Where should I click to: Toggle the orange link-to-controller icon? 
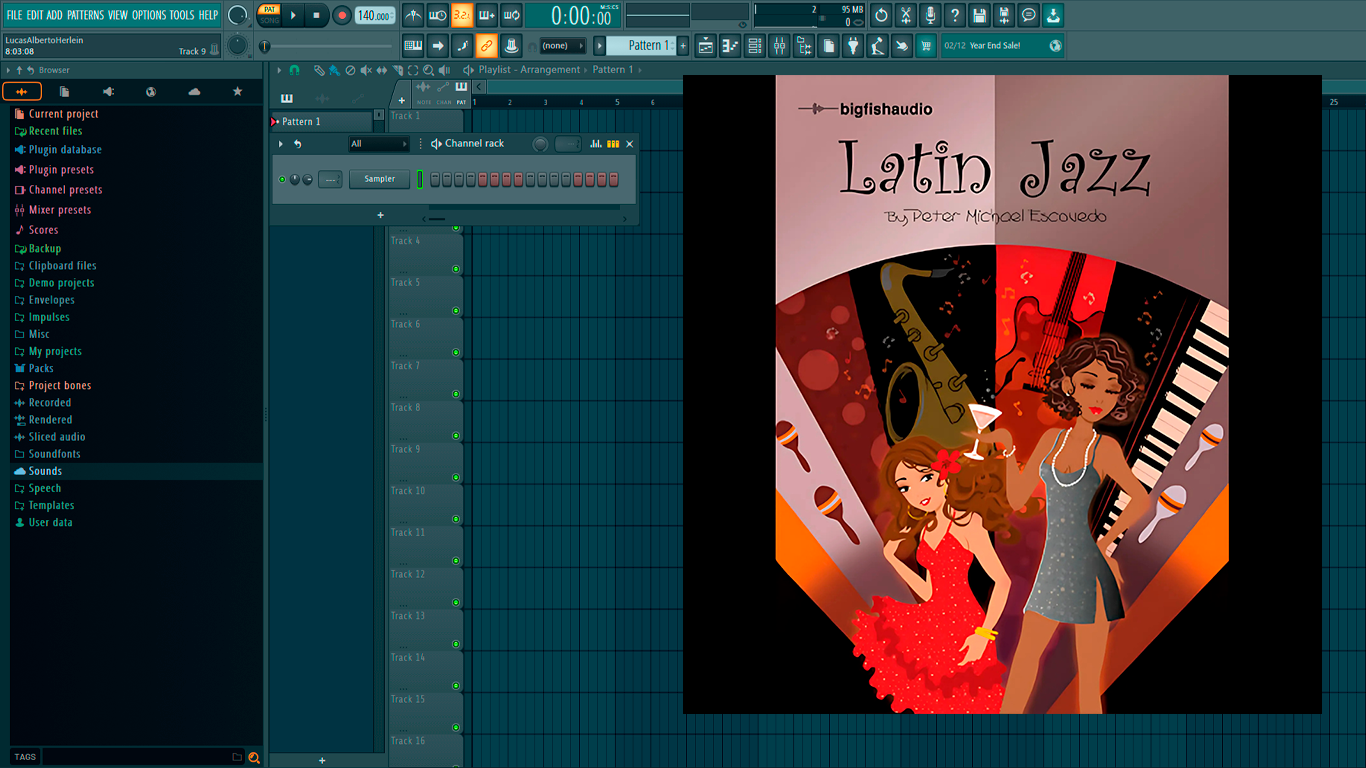pos(486,45)
